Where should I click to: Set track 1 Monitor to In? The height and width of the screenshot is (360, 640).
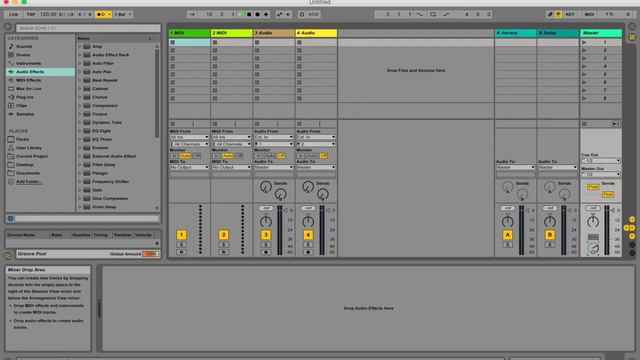[x=174, y=156]
